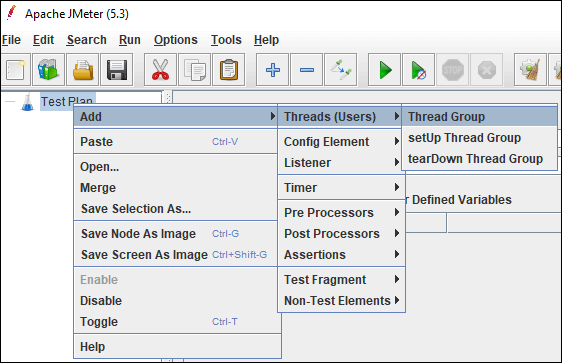Expand the Config Element submenu
This screenshot has height=363, width=562.
click(x=342, y=142)
